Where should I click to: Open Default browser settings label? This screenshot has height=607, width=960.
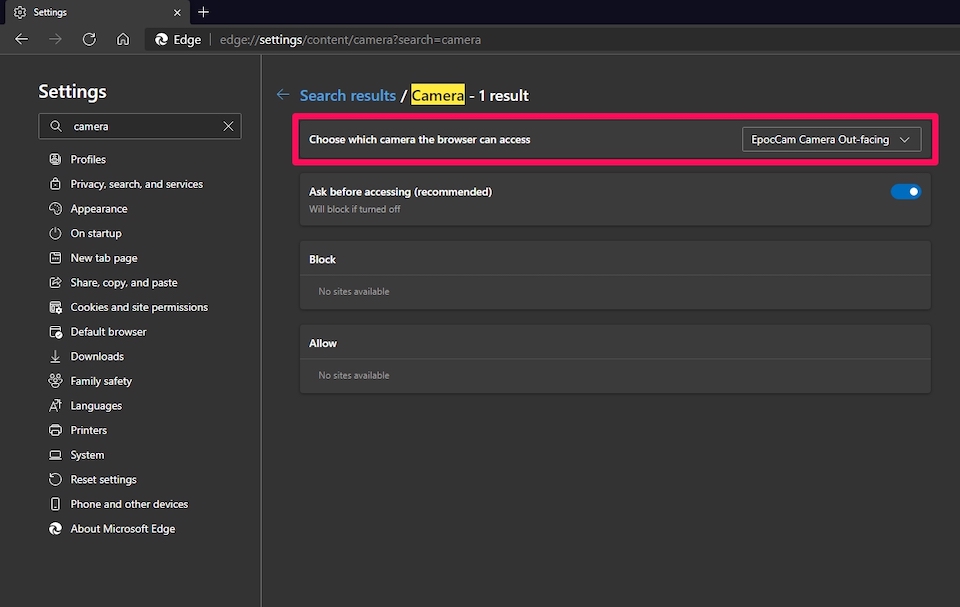[108, 332]
